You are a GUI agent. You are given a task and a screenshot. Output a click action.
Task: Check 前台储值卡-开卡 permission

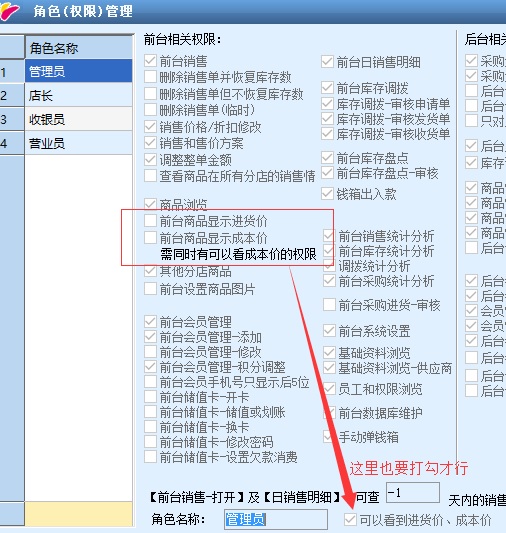(x=150, y=396)
